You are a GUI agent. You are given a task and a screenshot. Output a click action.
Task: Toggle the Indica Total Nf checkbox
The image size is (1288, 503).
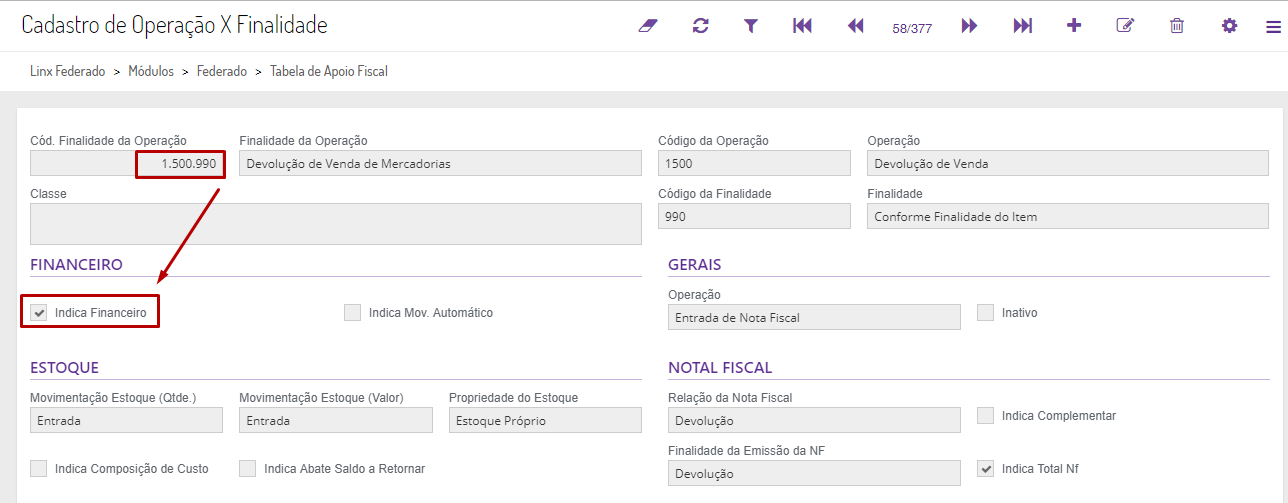986,469
